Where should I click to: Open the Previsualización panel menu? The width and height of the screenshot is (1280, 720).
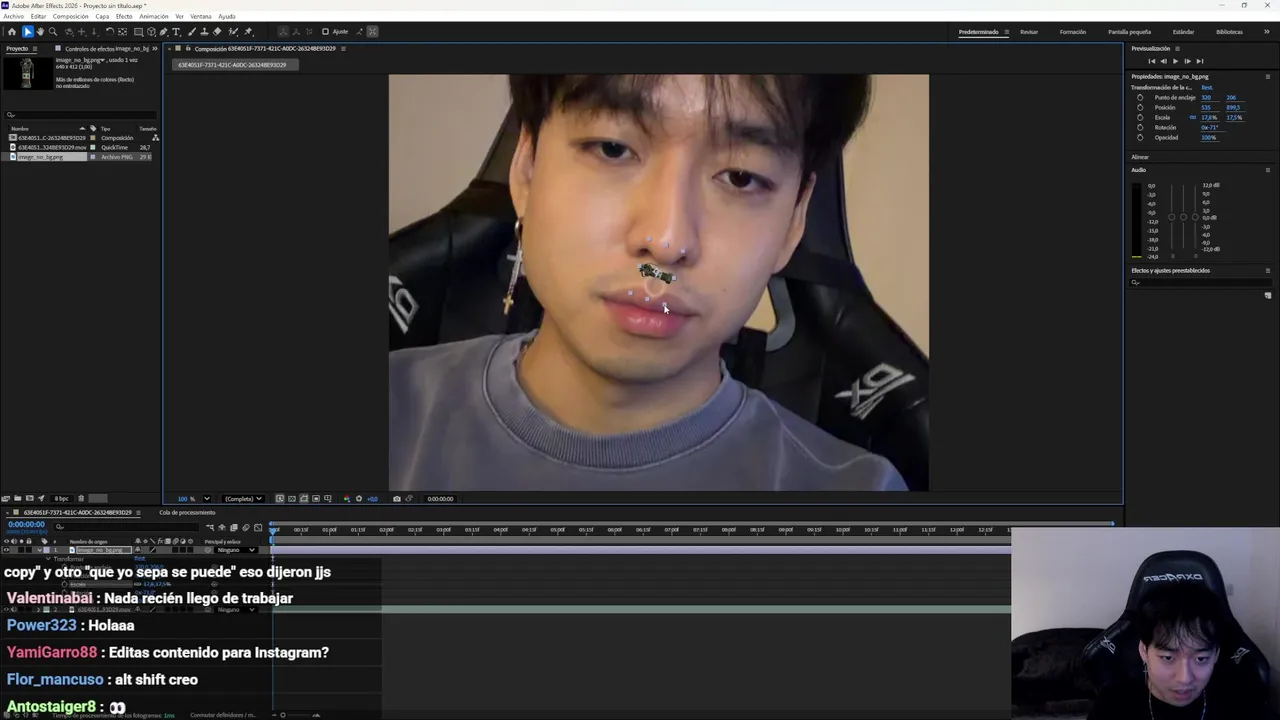1177,49
